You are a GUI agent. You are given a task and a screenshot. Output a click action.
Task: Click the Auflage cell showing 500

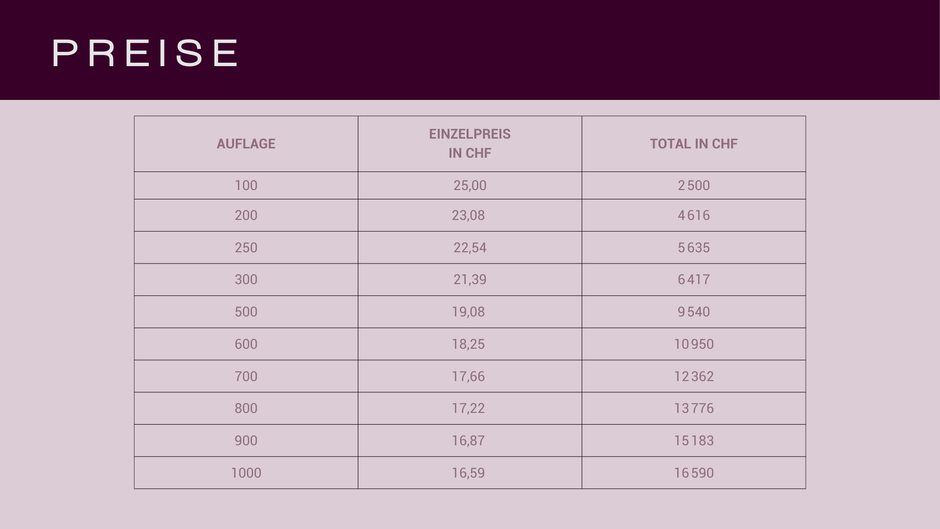pos(246,312)
